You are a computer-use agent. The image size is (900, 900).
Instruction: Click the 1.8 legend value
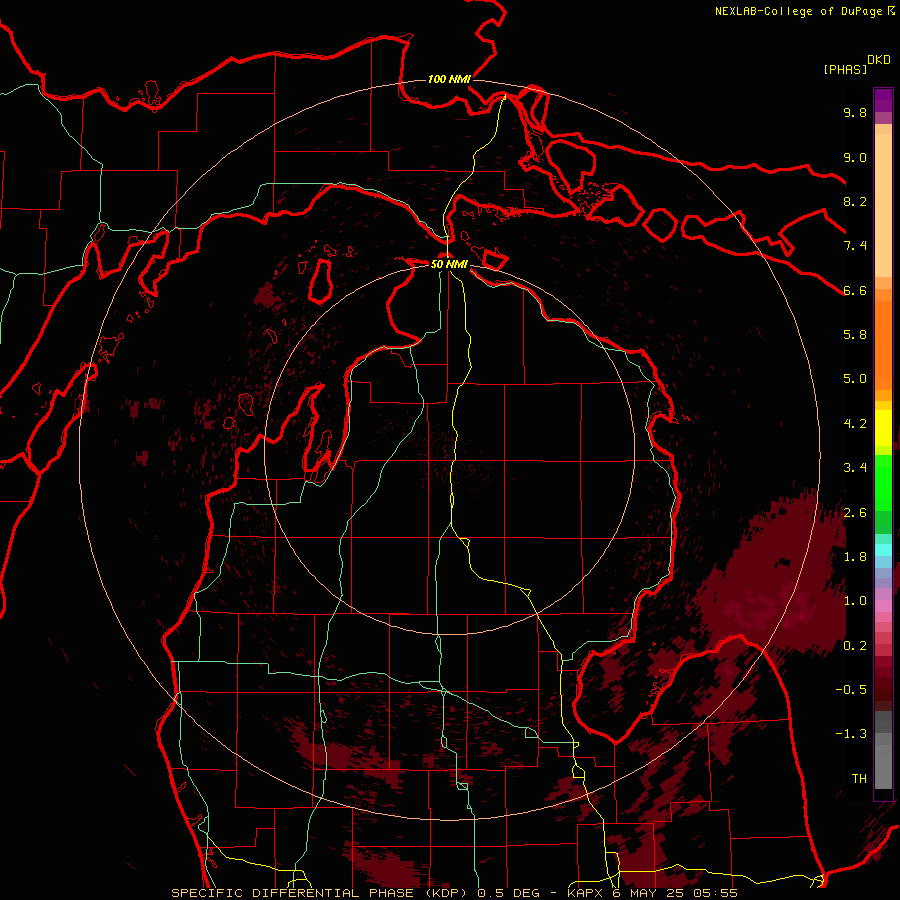855,557
